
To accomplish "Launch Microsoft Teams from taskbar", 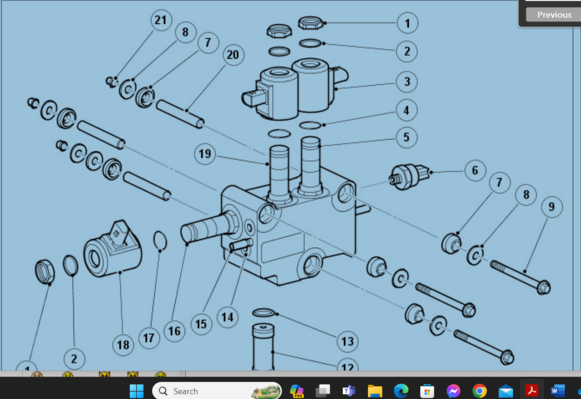I will (349, 391).
